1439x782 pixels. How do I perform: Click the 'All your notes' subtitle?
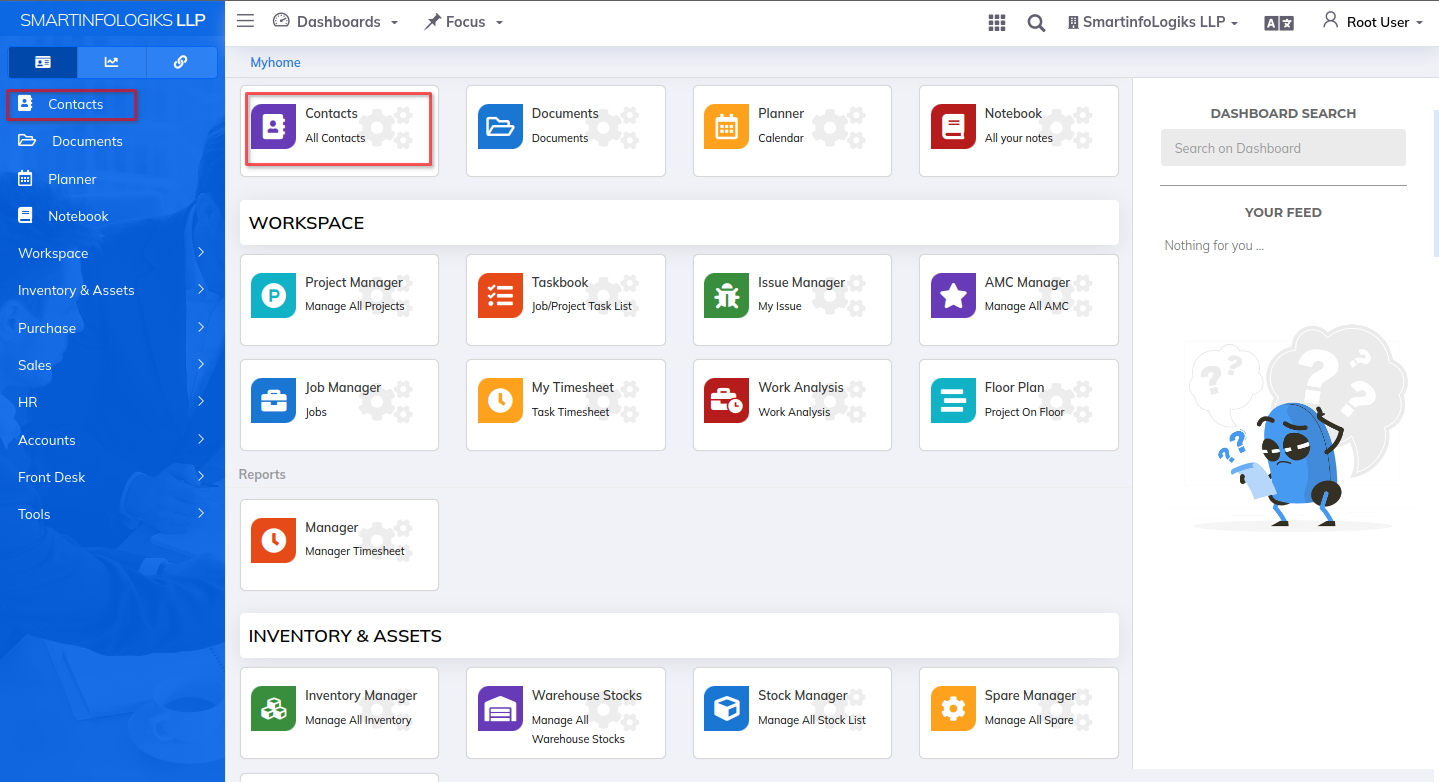[1018, 138]
